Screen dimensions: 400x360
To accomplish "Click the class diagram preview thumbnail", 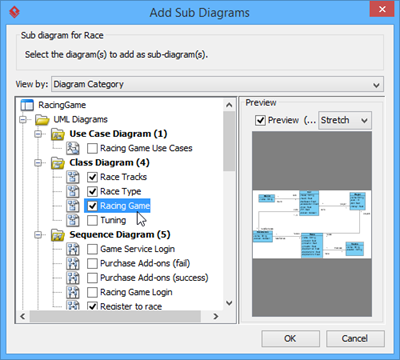I will click(x=312, y=224).
